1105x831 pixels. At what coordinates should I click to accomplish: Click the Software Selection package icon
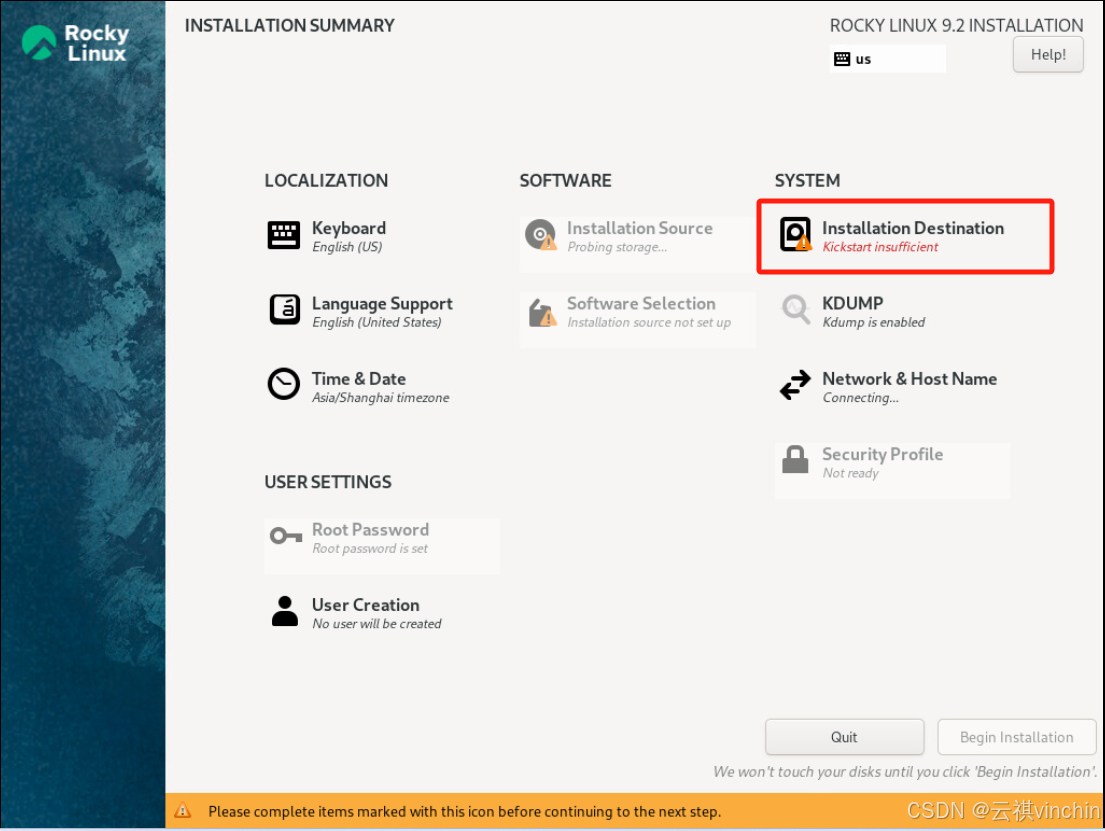pyautogui.click(x=542, y=312)
